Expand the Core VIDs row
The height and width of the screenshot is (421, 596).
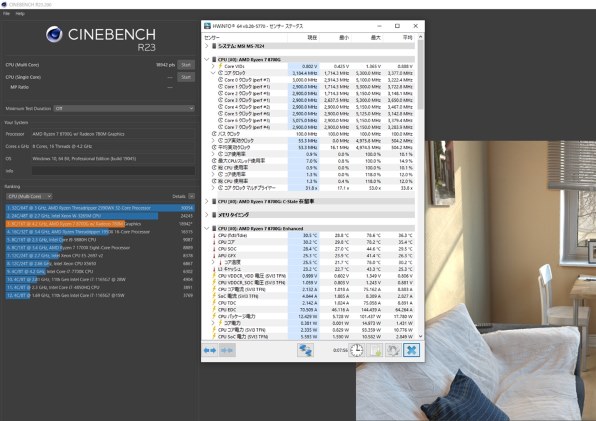(213, 66)
